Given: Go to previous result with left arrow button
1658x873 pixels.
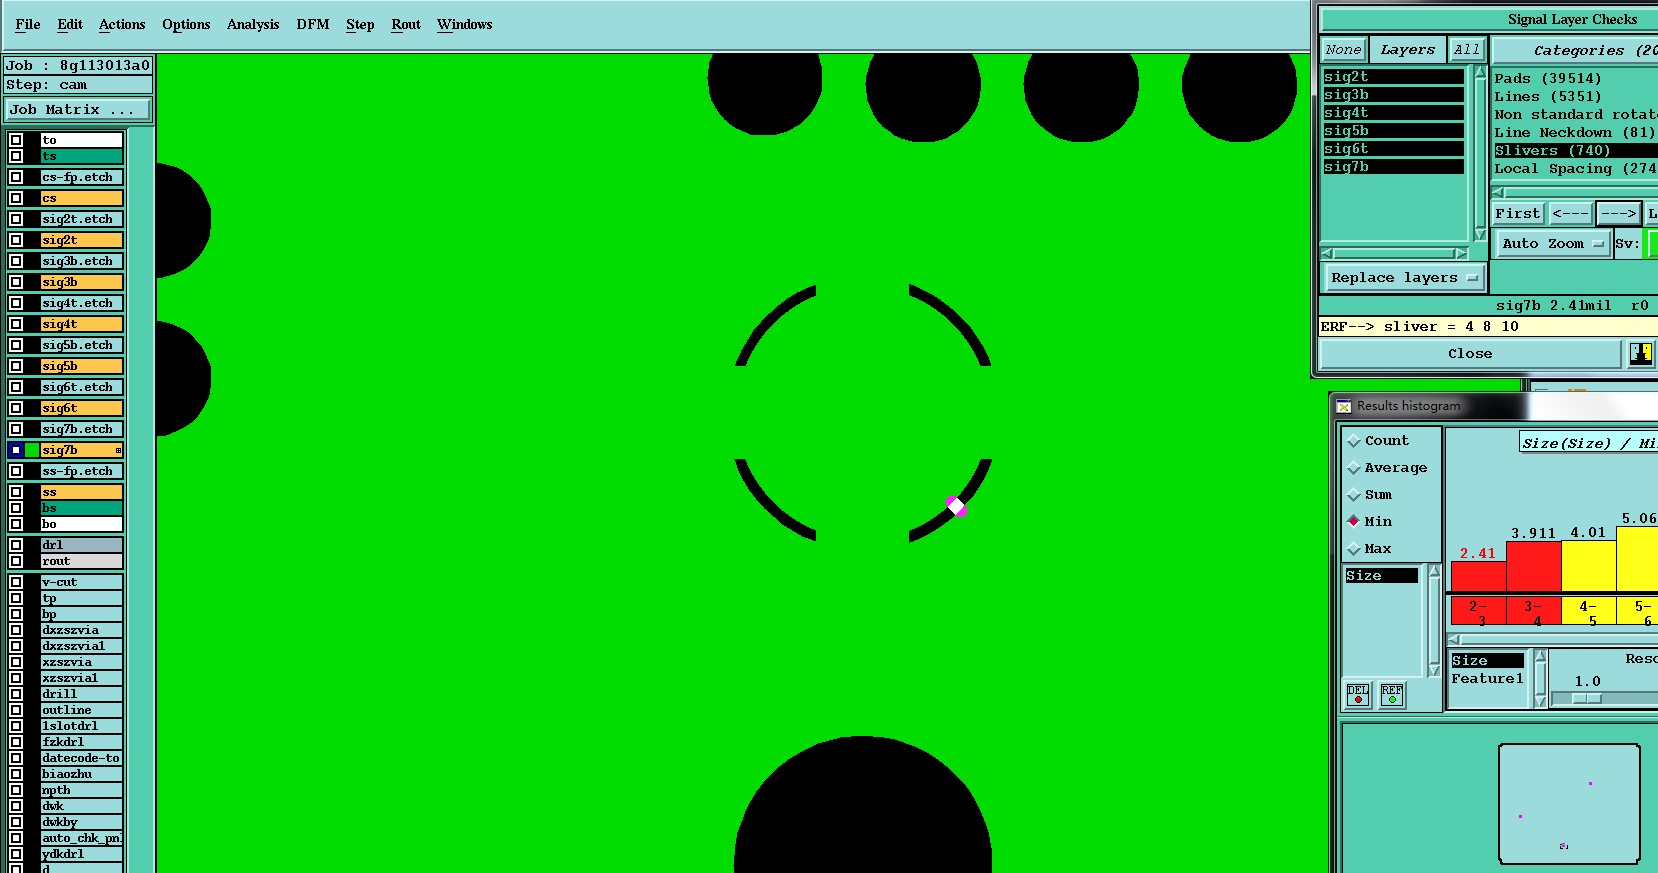Looking at the screenshot, I should (x=1570, y=213).
